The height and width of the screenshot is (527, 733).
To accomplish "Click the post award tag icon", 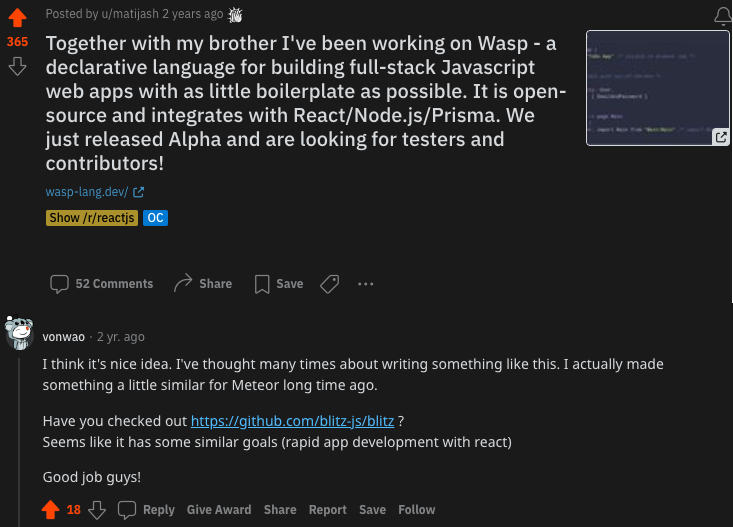I will (x=329, y=284).
